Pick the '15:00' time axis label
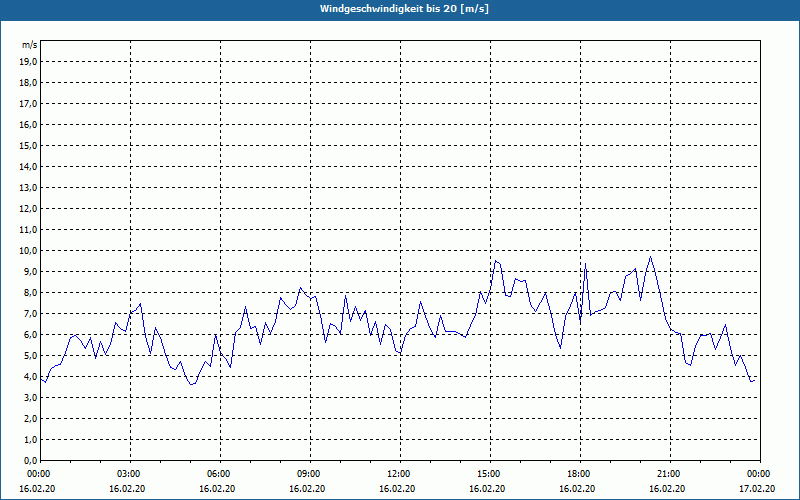800x500 pixels. 487,474
